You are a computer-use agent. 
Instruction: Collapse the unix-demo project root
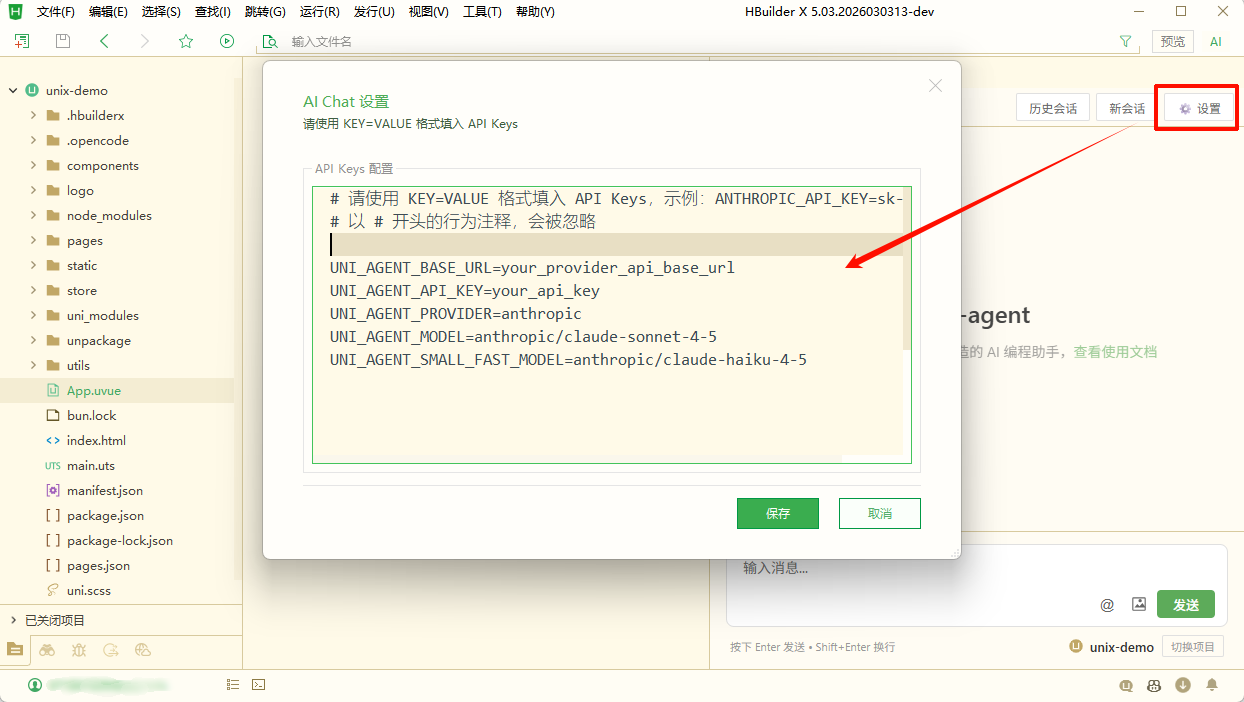pos(13,90)
